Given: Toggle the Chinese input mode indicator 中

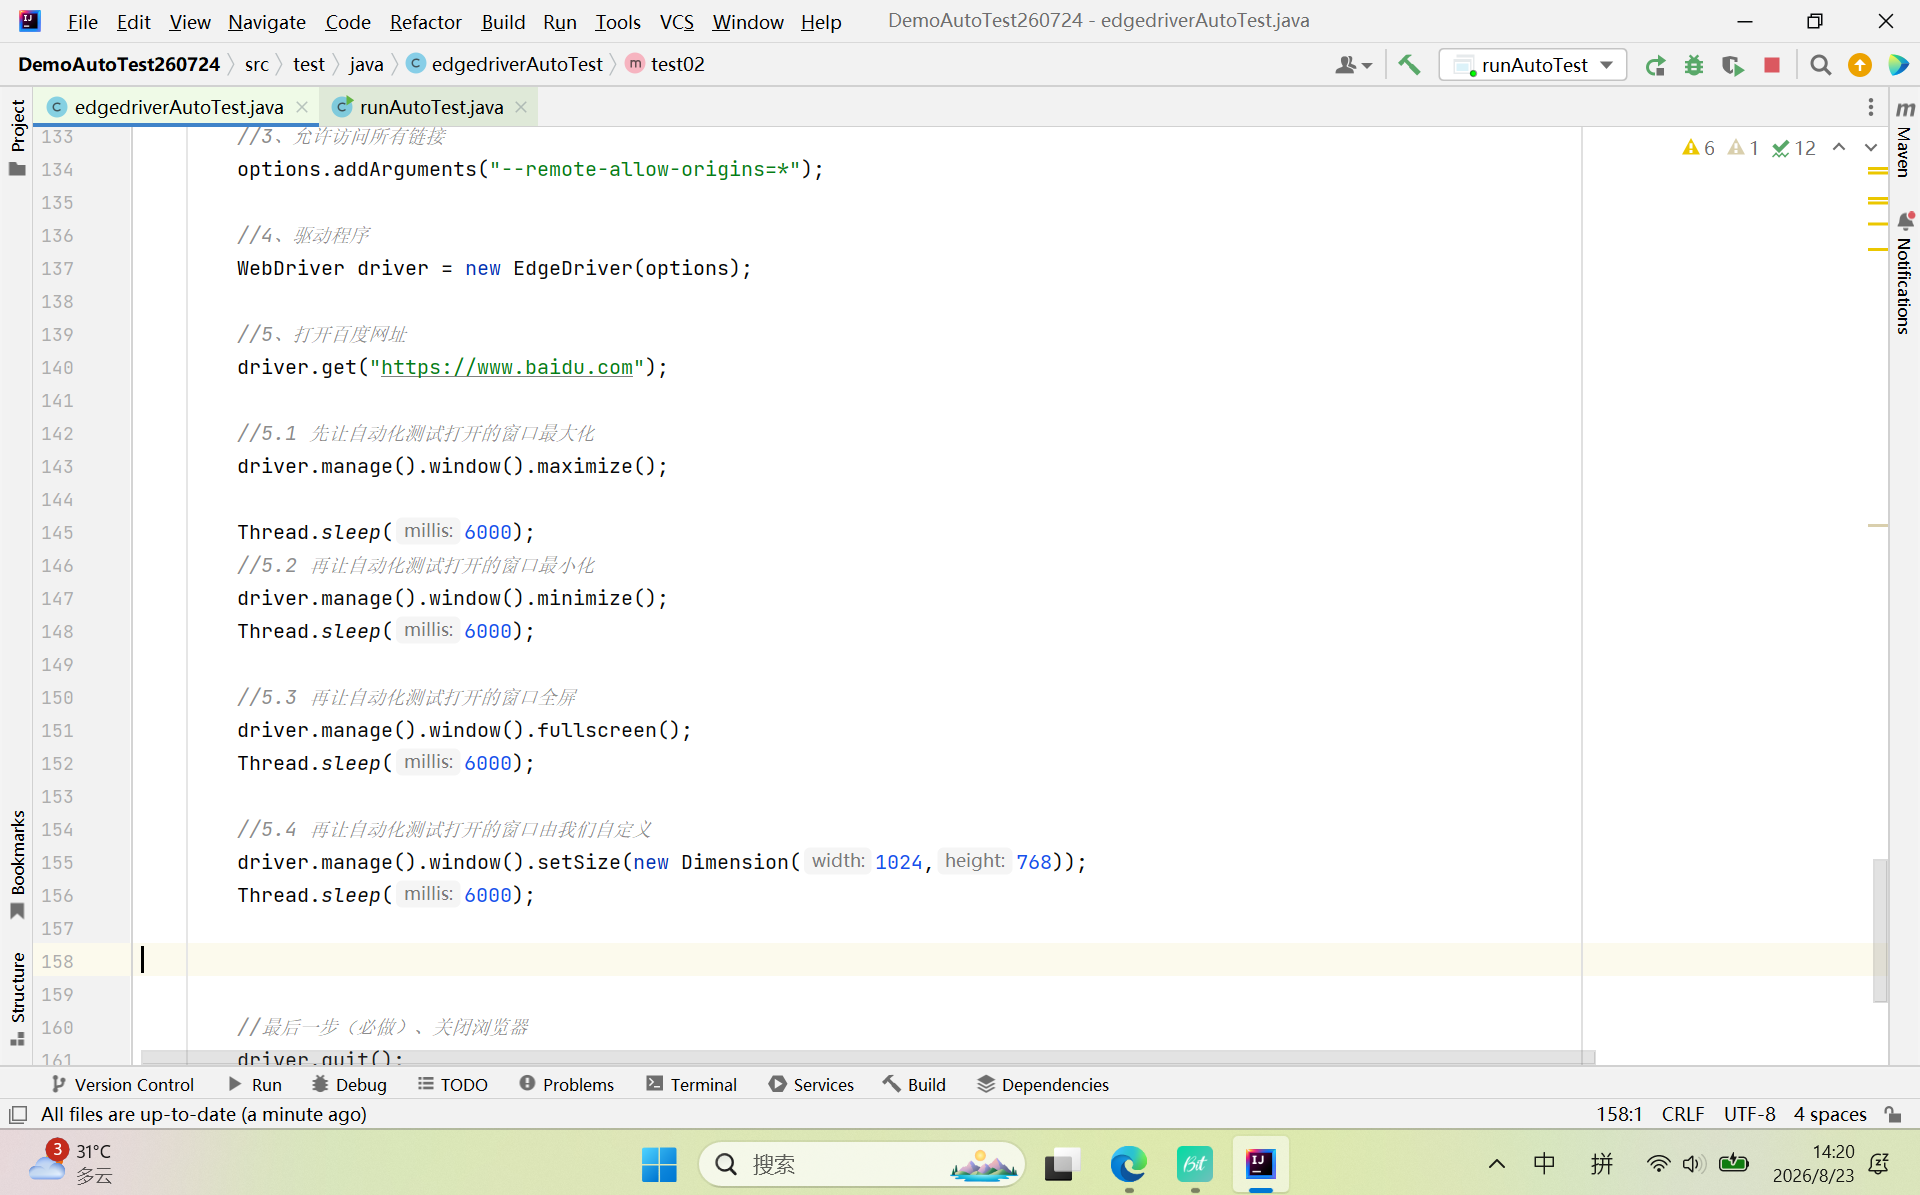Looking at the screenshot, I should click(1544, 1164).
